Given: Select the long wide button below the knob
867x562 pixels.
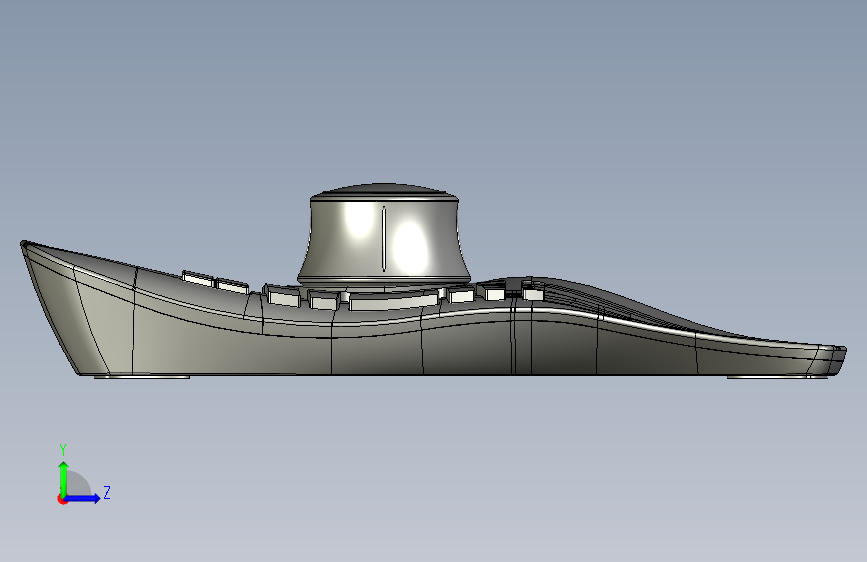Looking at the screenshot, I should [394, 302].
